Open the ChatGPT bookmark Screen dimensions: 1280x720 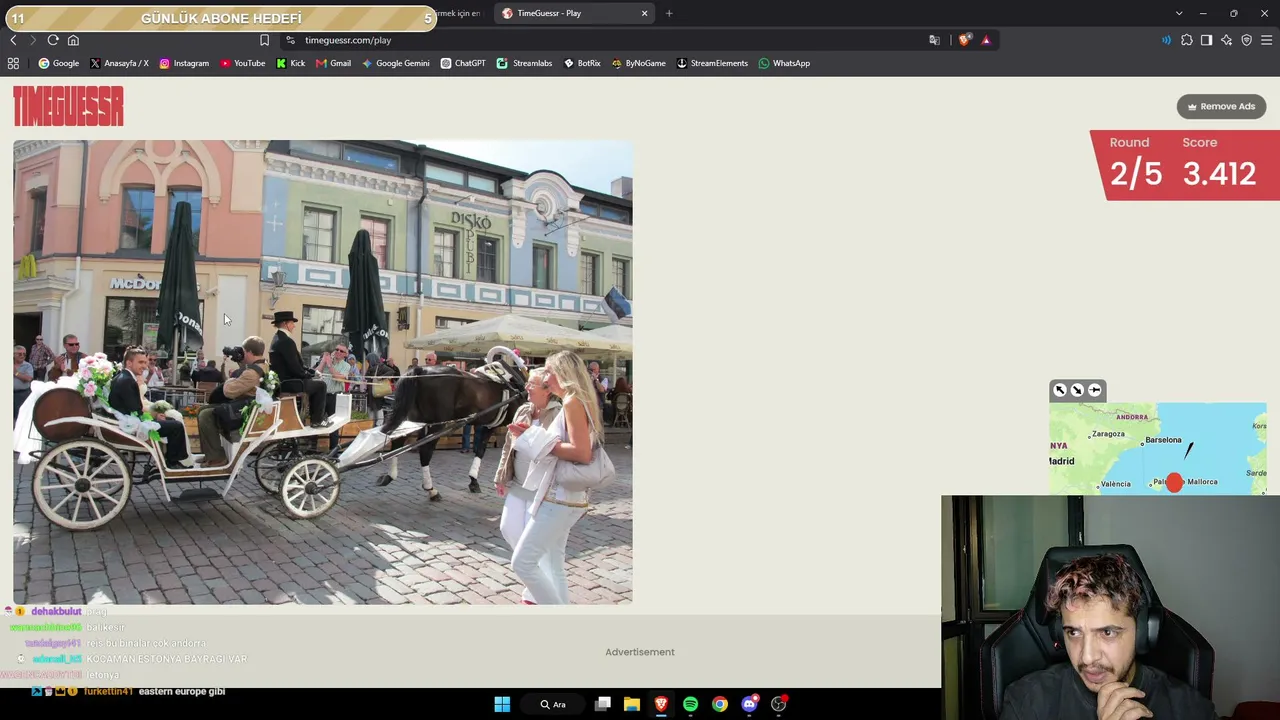[x=463, y=63]
